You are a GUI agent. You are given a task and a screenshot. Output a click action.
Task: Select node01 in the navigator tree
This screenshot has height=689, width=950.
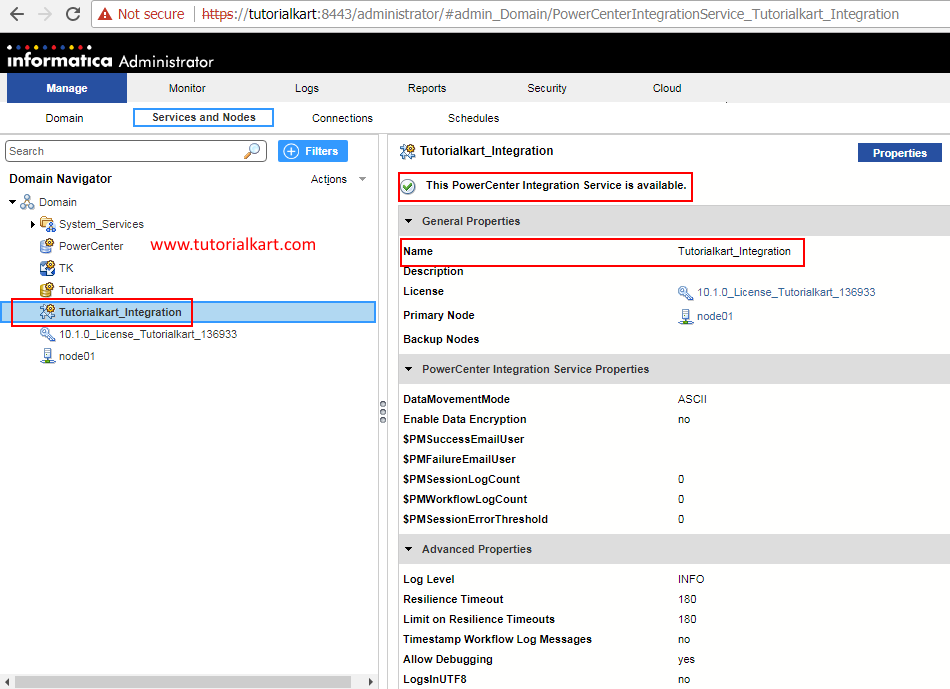coord(77,356)
